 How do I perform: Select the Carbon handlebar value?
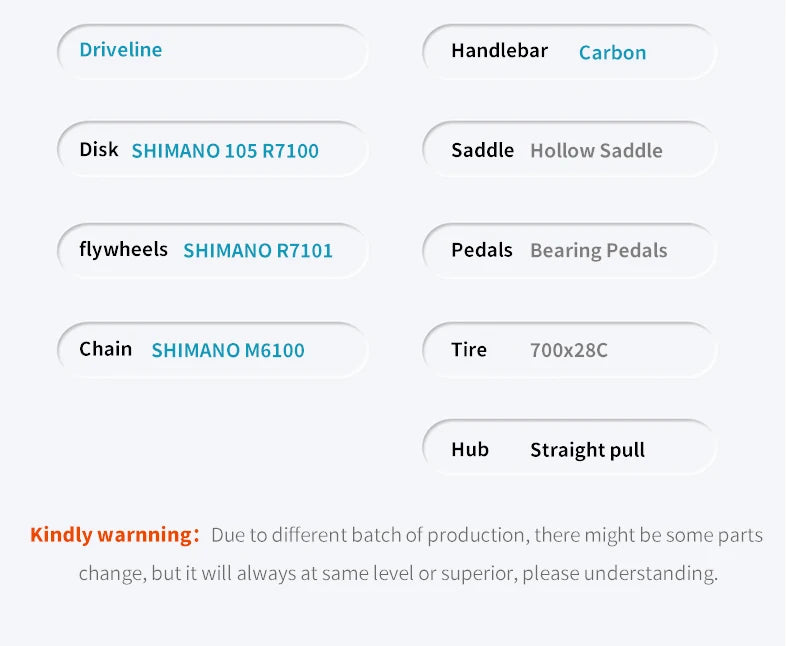[x=612, y=53]
